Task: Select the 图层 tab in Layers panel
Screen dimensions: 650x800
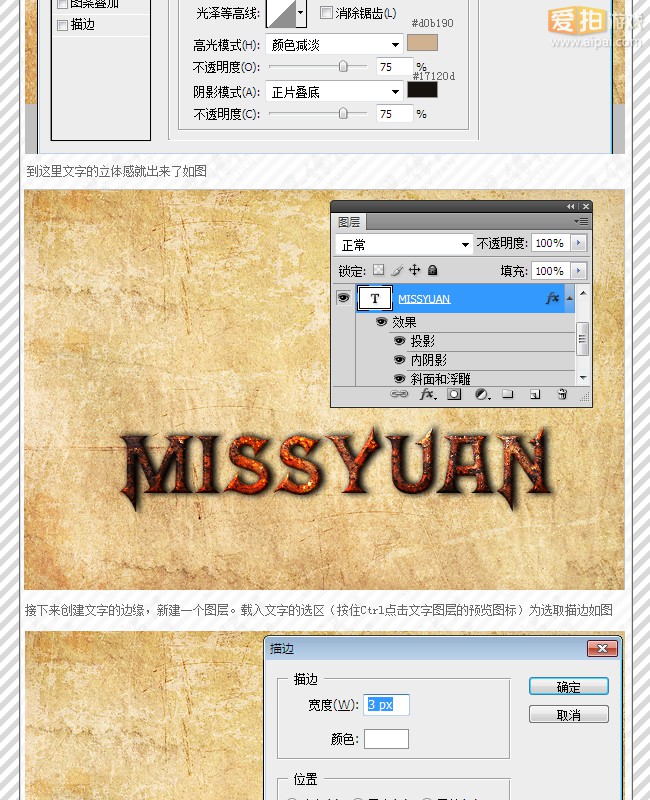Action: pos(349,222)
